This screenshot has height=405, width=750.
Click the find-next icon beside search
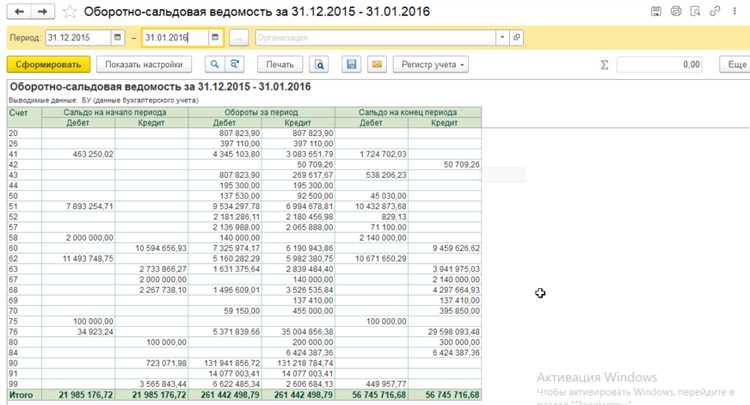(234, 65)
